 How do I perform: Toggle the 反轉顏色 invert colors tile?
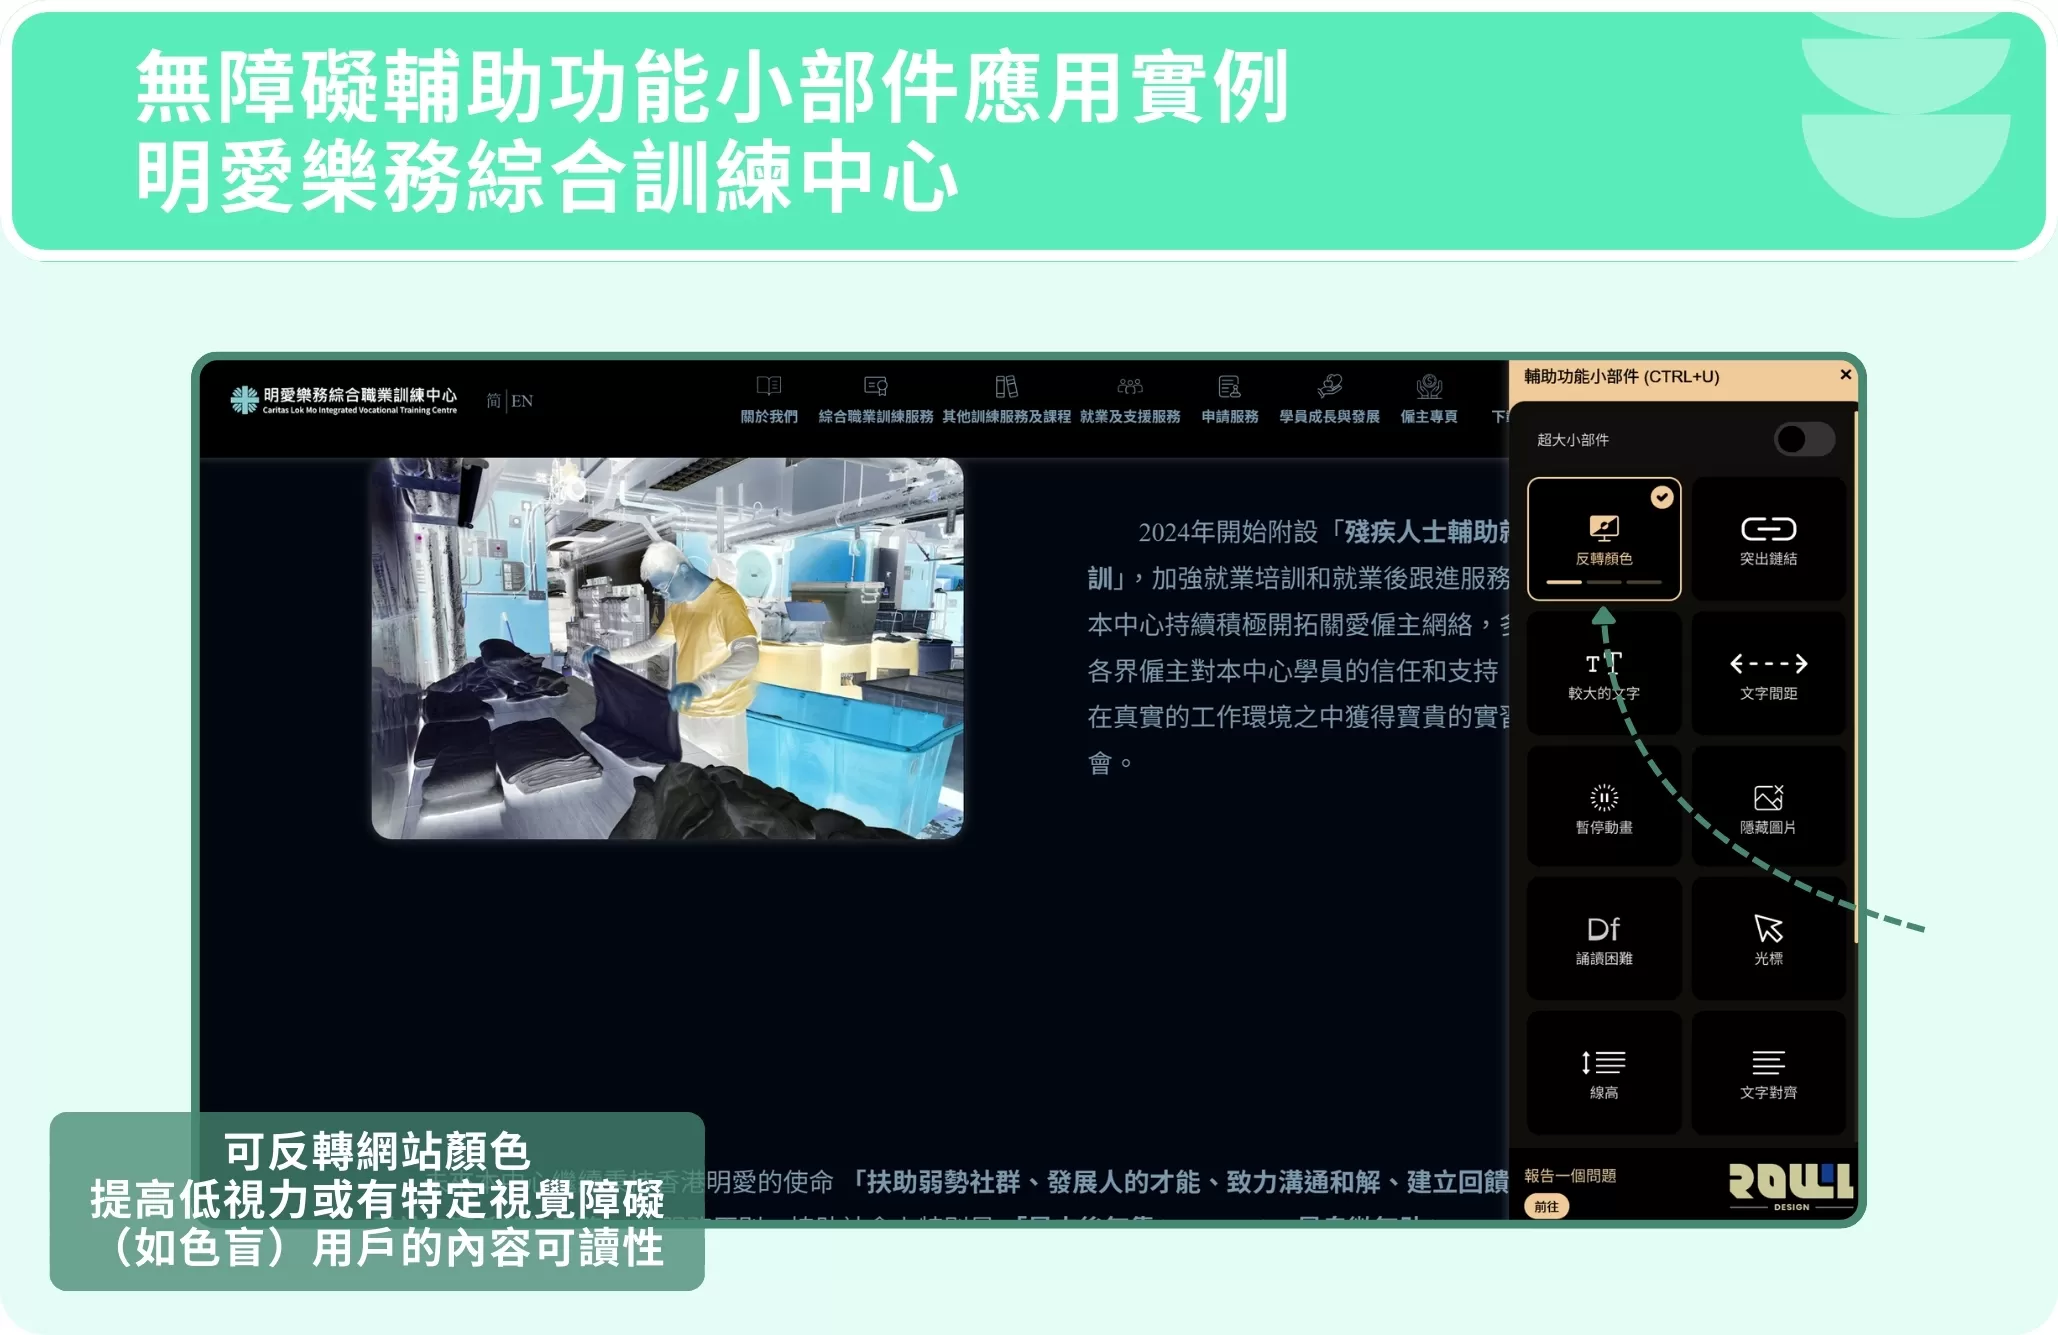1603,540
